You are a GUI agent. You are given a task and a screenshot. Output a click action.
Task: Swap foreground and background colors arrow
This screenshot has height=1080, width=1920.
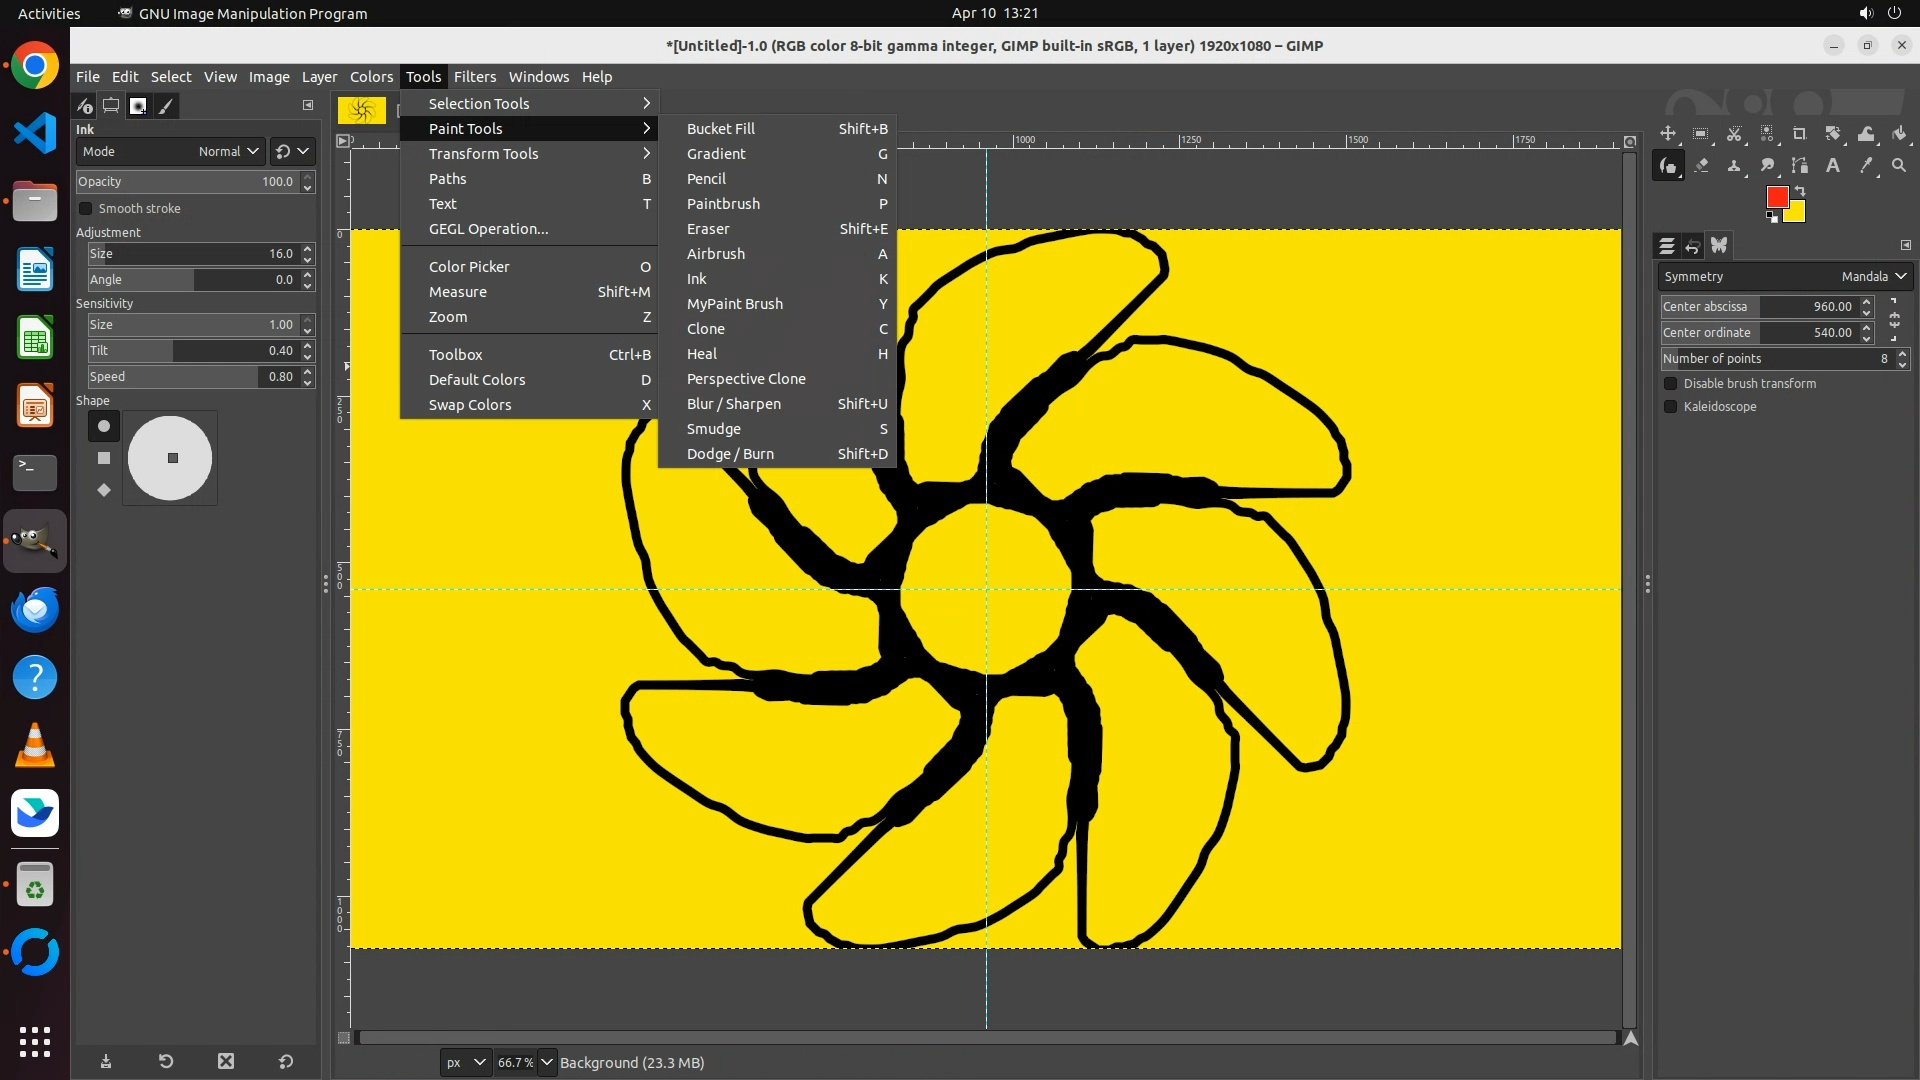coord(1800,190)
